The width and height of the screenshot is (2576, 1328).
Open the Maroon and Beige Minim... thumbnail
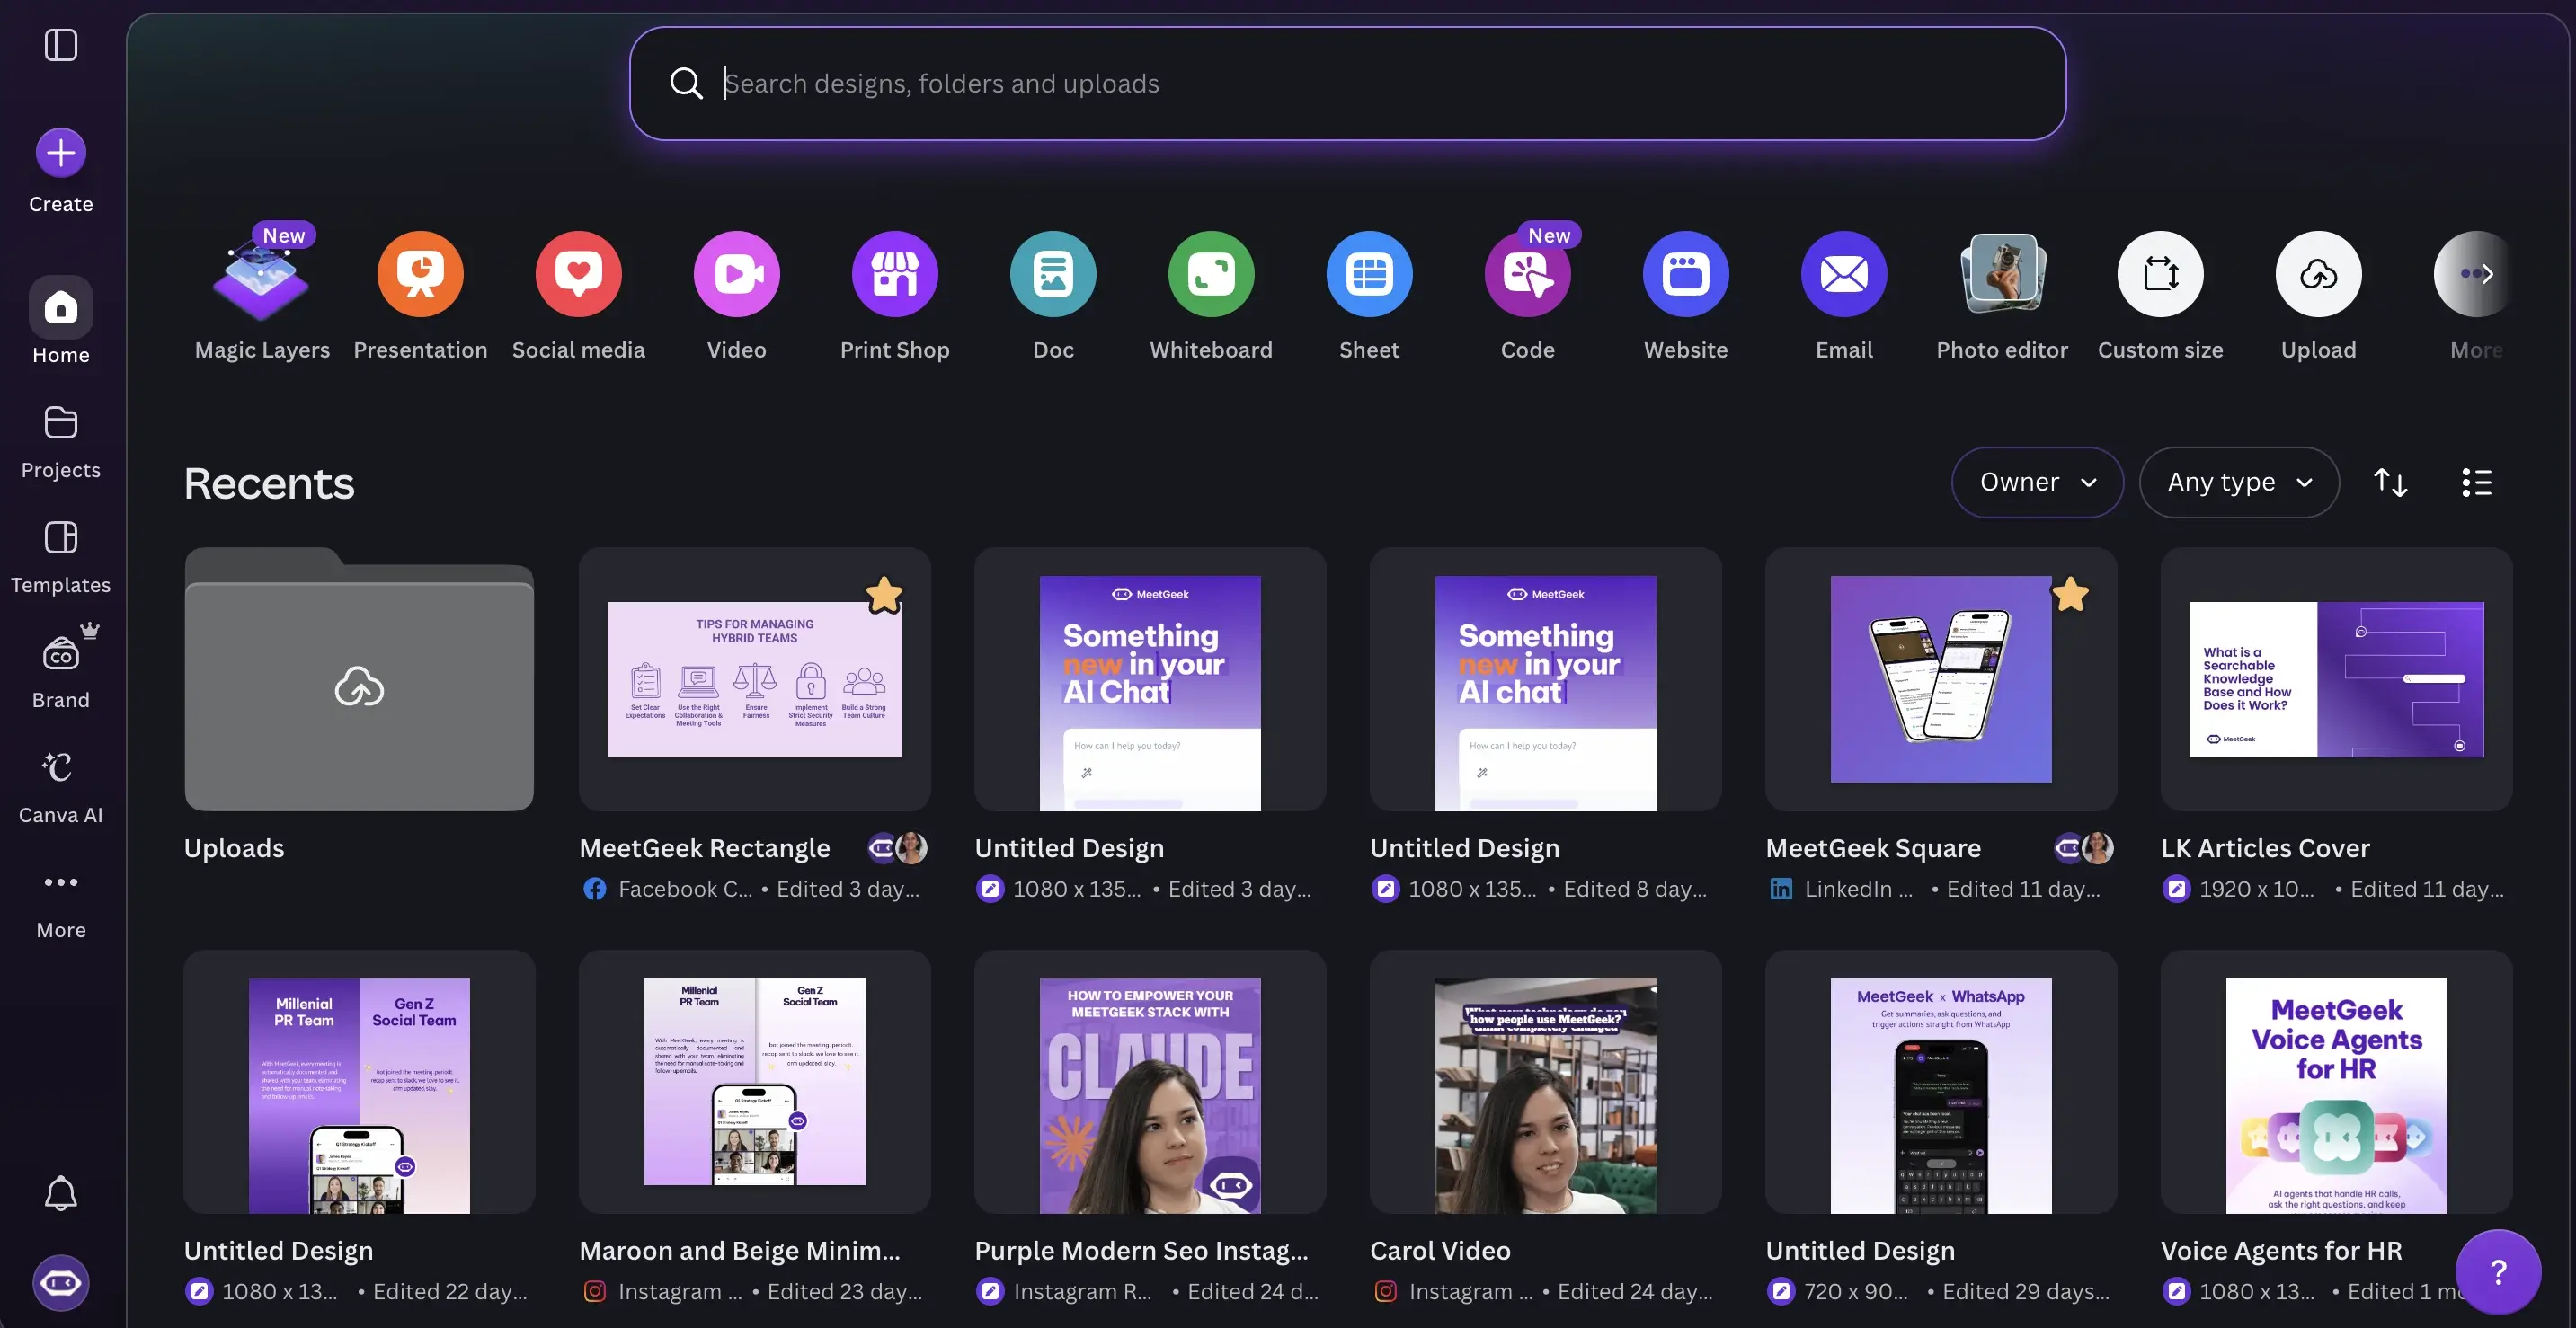point(754,1082)
